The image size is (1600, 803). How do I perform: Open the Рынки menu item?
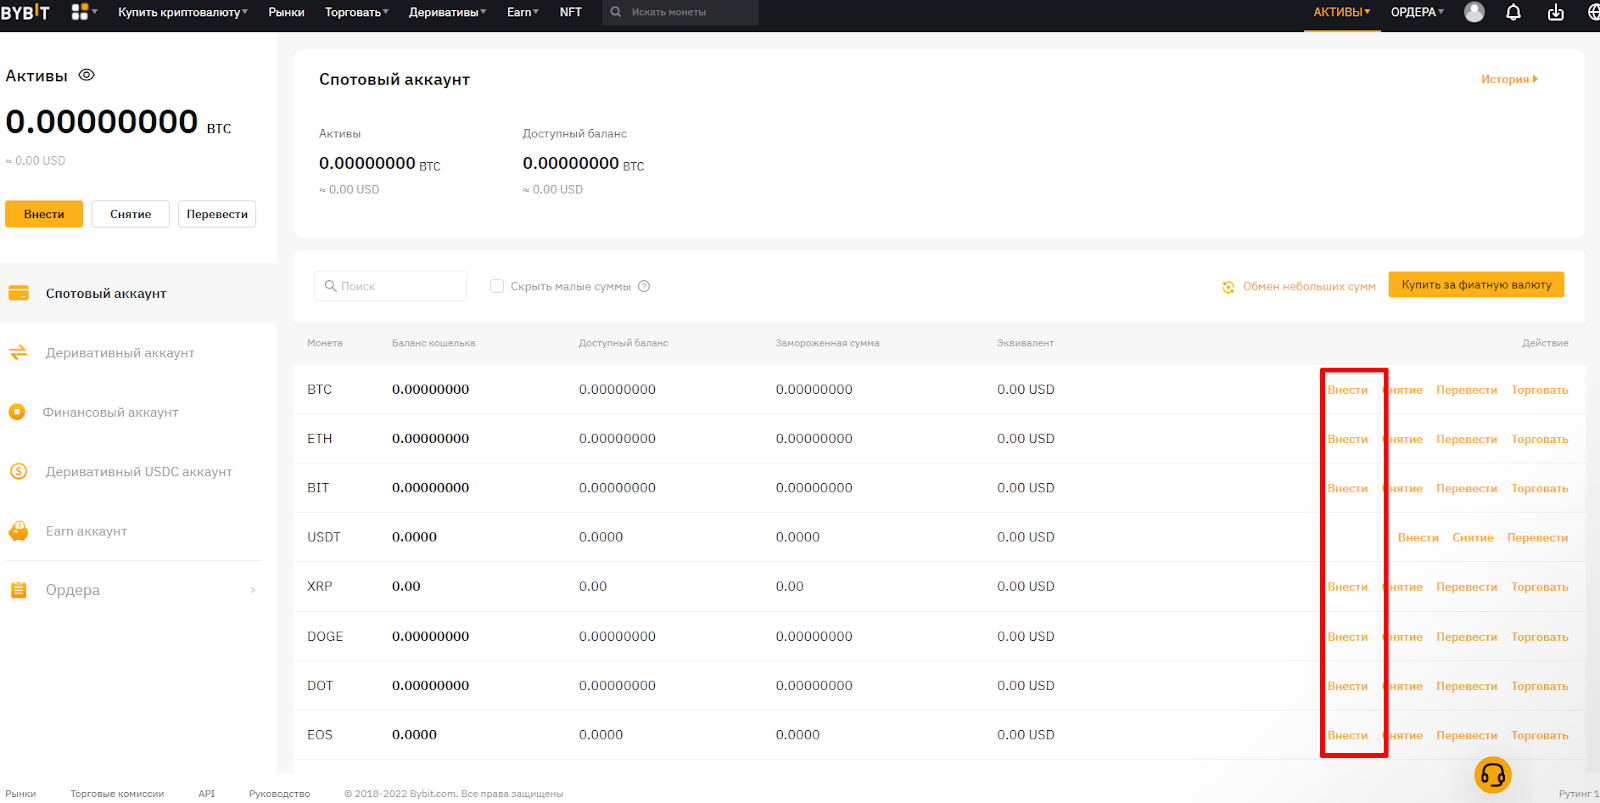(286, 12)
